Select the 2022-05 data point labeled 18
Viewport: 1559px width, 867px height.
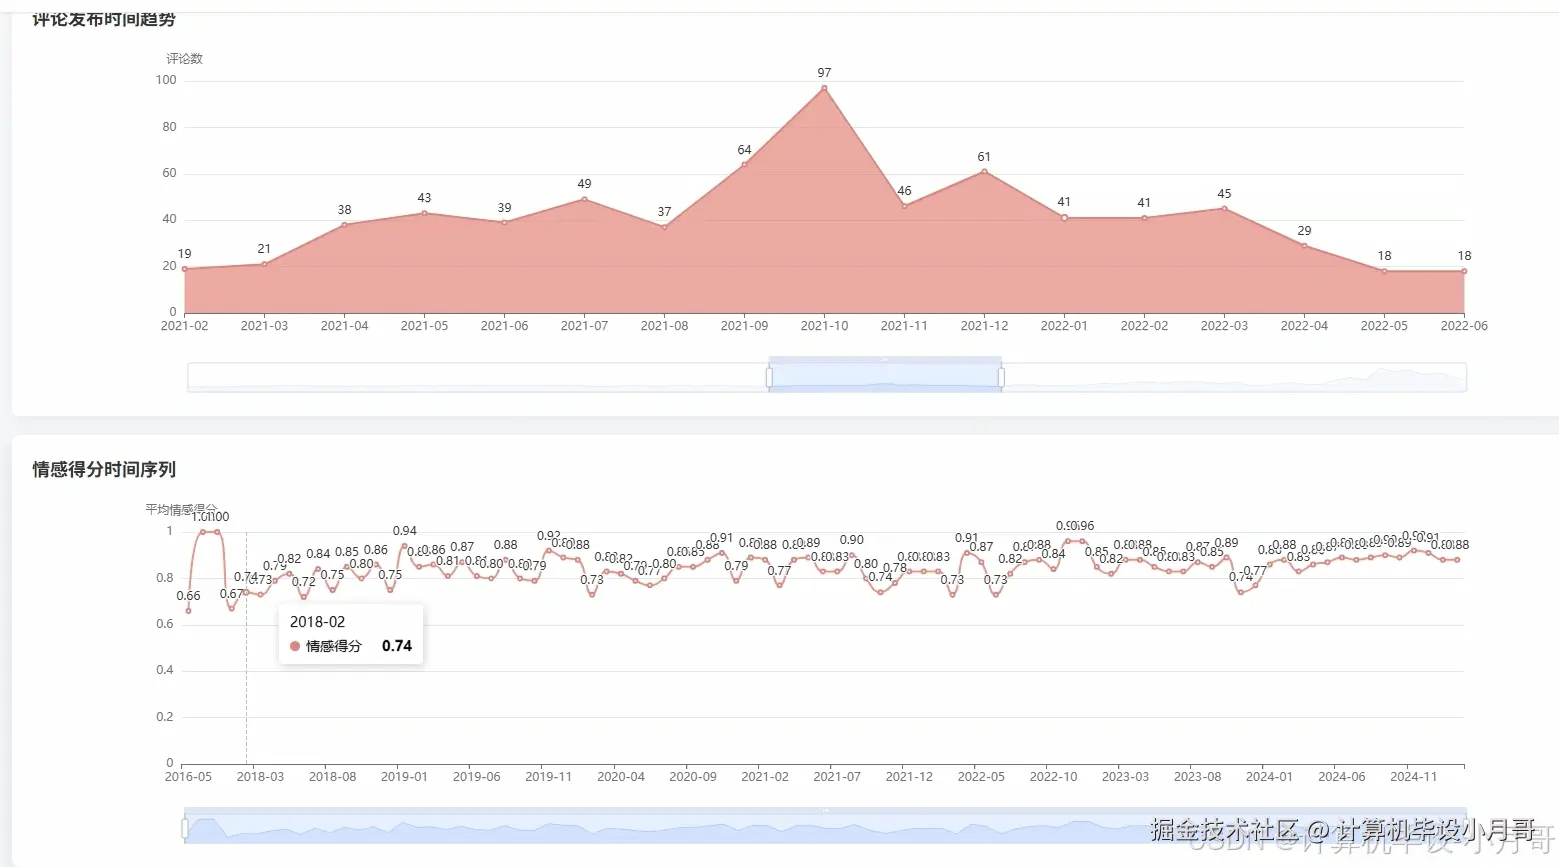tap(1384, 271)
